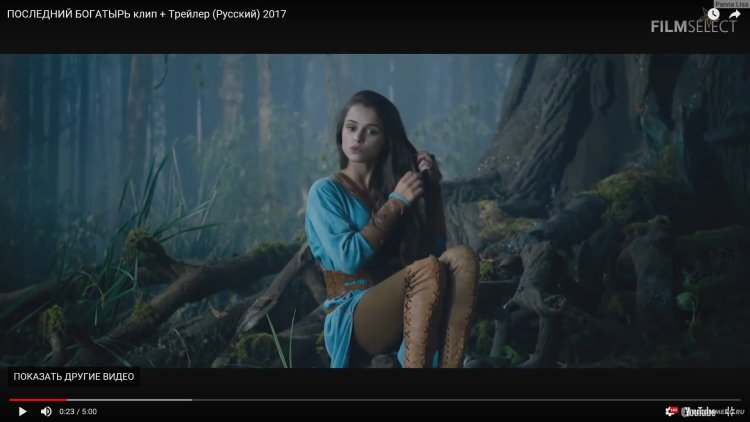This screenshot has width=750, height=422.
Task: Add video to Watch Later clock icon
Action: (713, 14)
